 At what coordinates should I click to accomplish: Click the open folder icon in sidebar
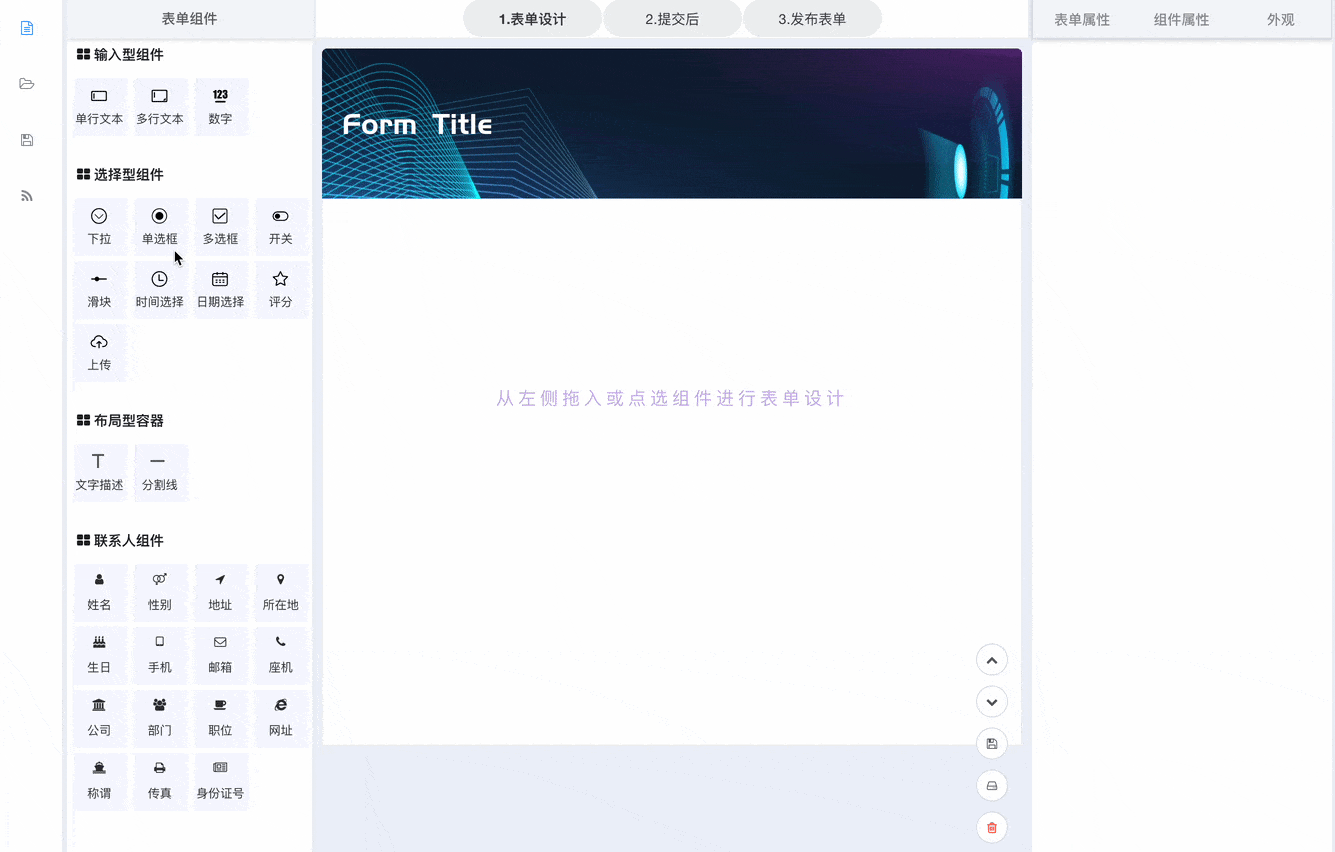(27, 84)
